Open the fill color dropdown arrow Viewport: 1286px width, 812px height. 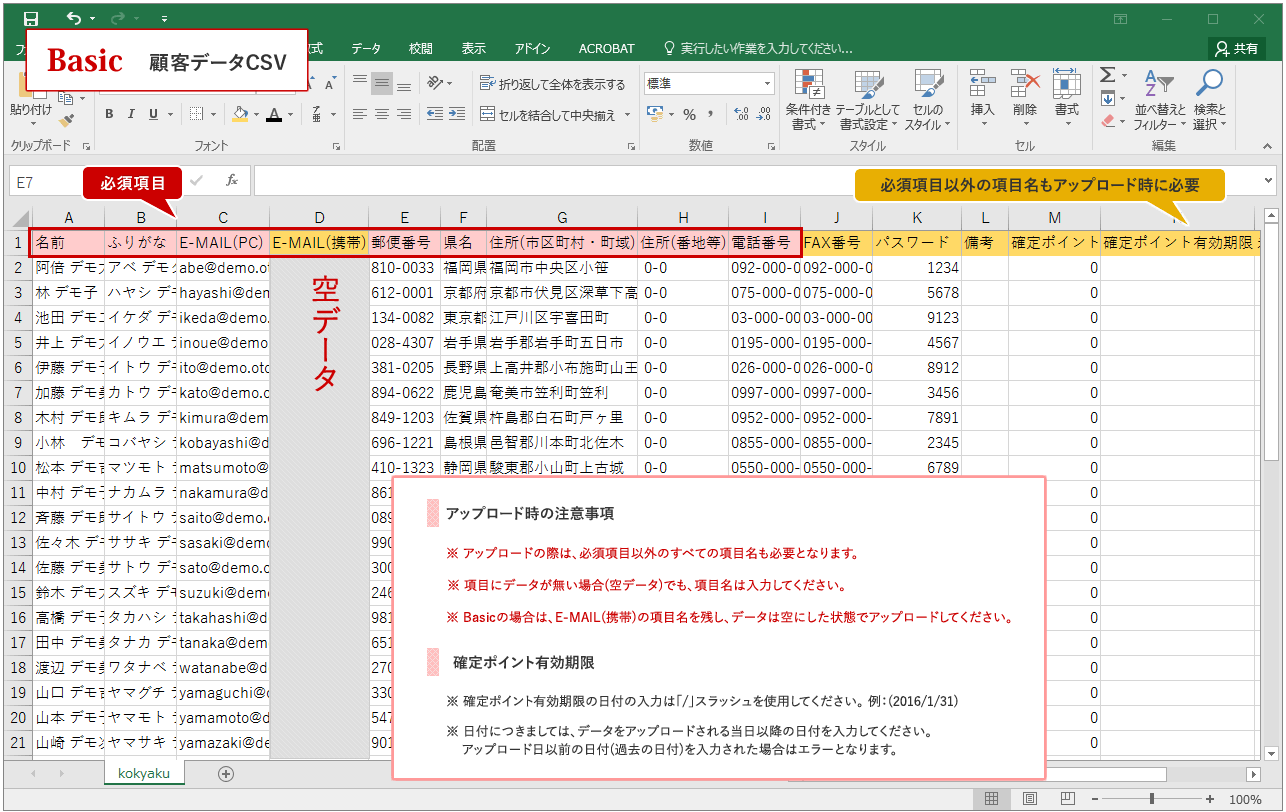pos(255,114)
